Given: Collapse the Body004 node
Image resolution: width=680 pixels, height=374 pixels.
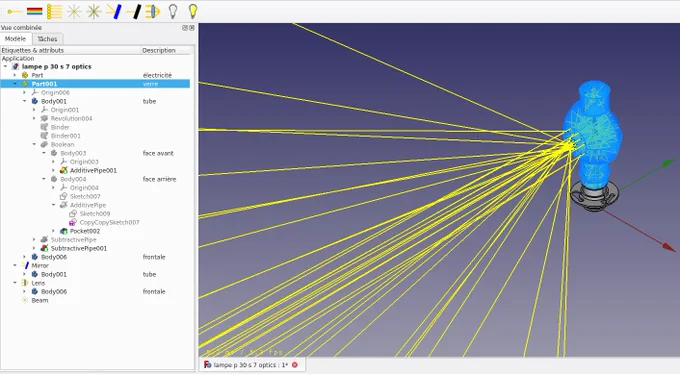Looking at the screenshot, I should (43, 179).
